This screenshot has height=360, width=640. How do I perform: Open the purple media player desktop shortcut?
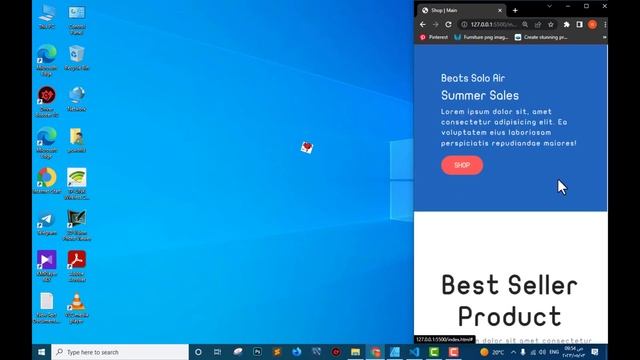pyautogui.click(x=47, y=266)
